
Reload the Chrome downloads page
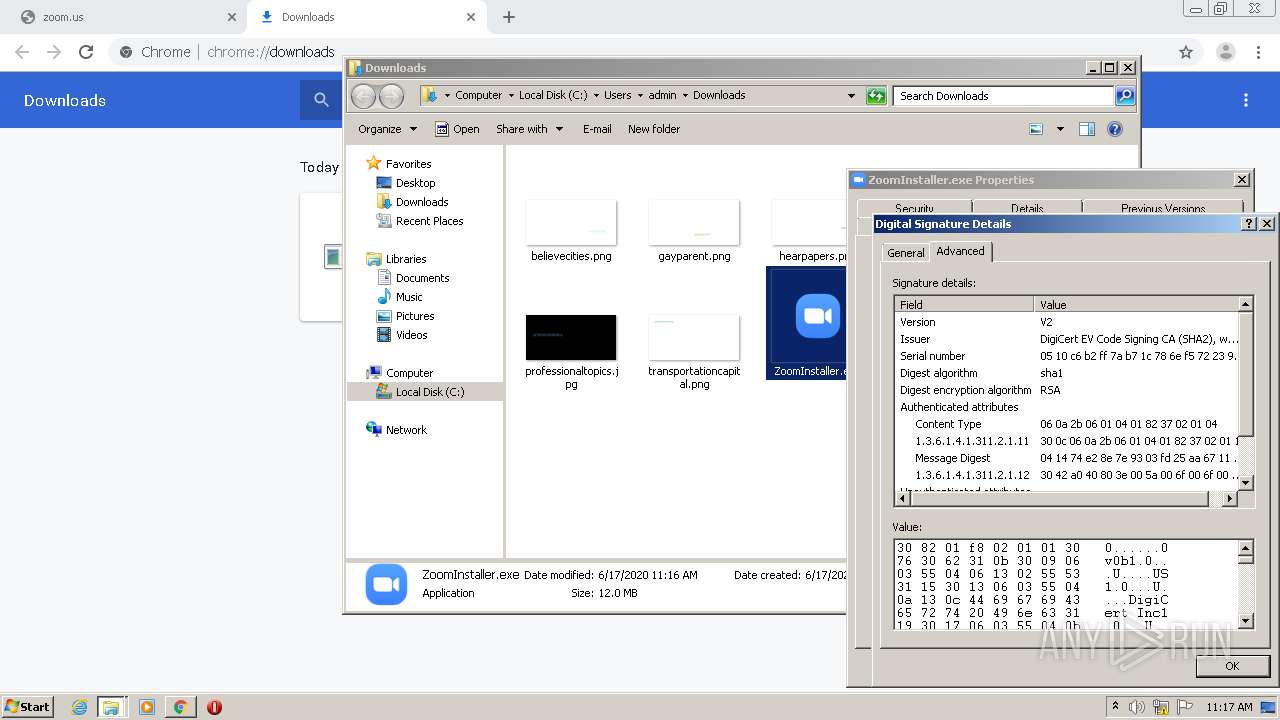[86, 52]
